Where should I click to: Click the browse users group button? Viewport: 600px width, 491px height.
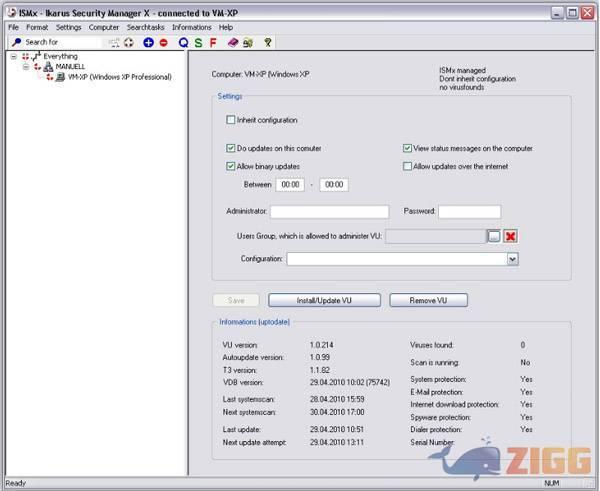(x=494, y=236)
